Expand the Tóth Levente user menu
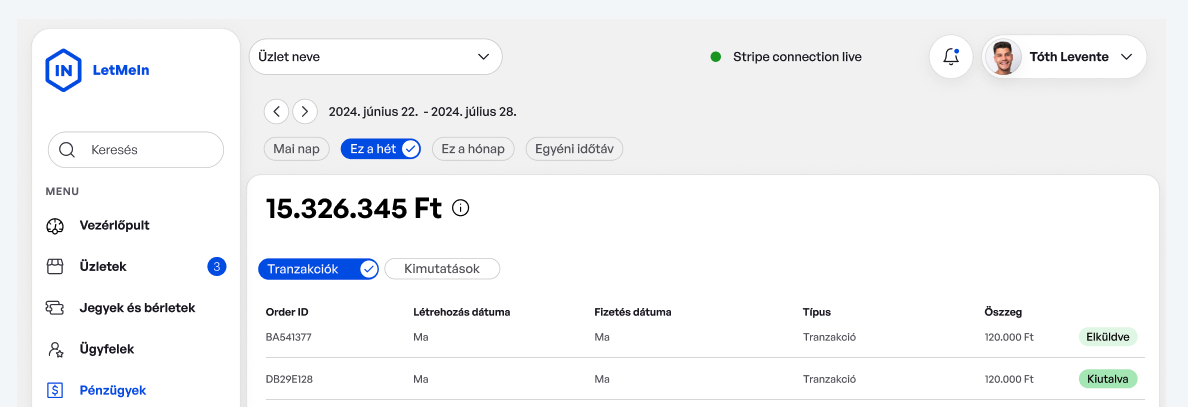This screenshot has height=407, width=1188. click(1064, 57)
